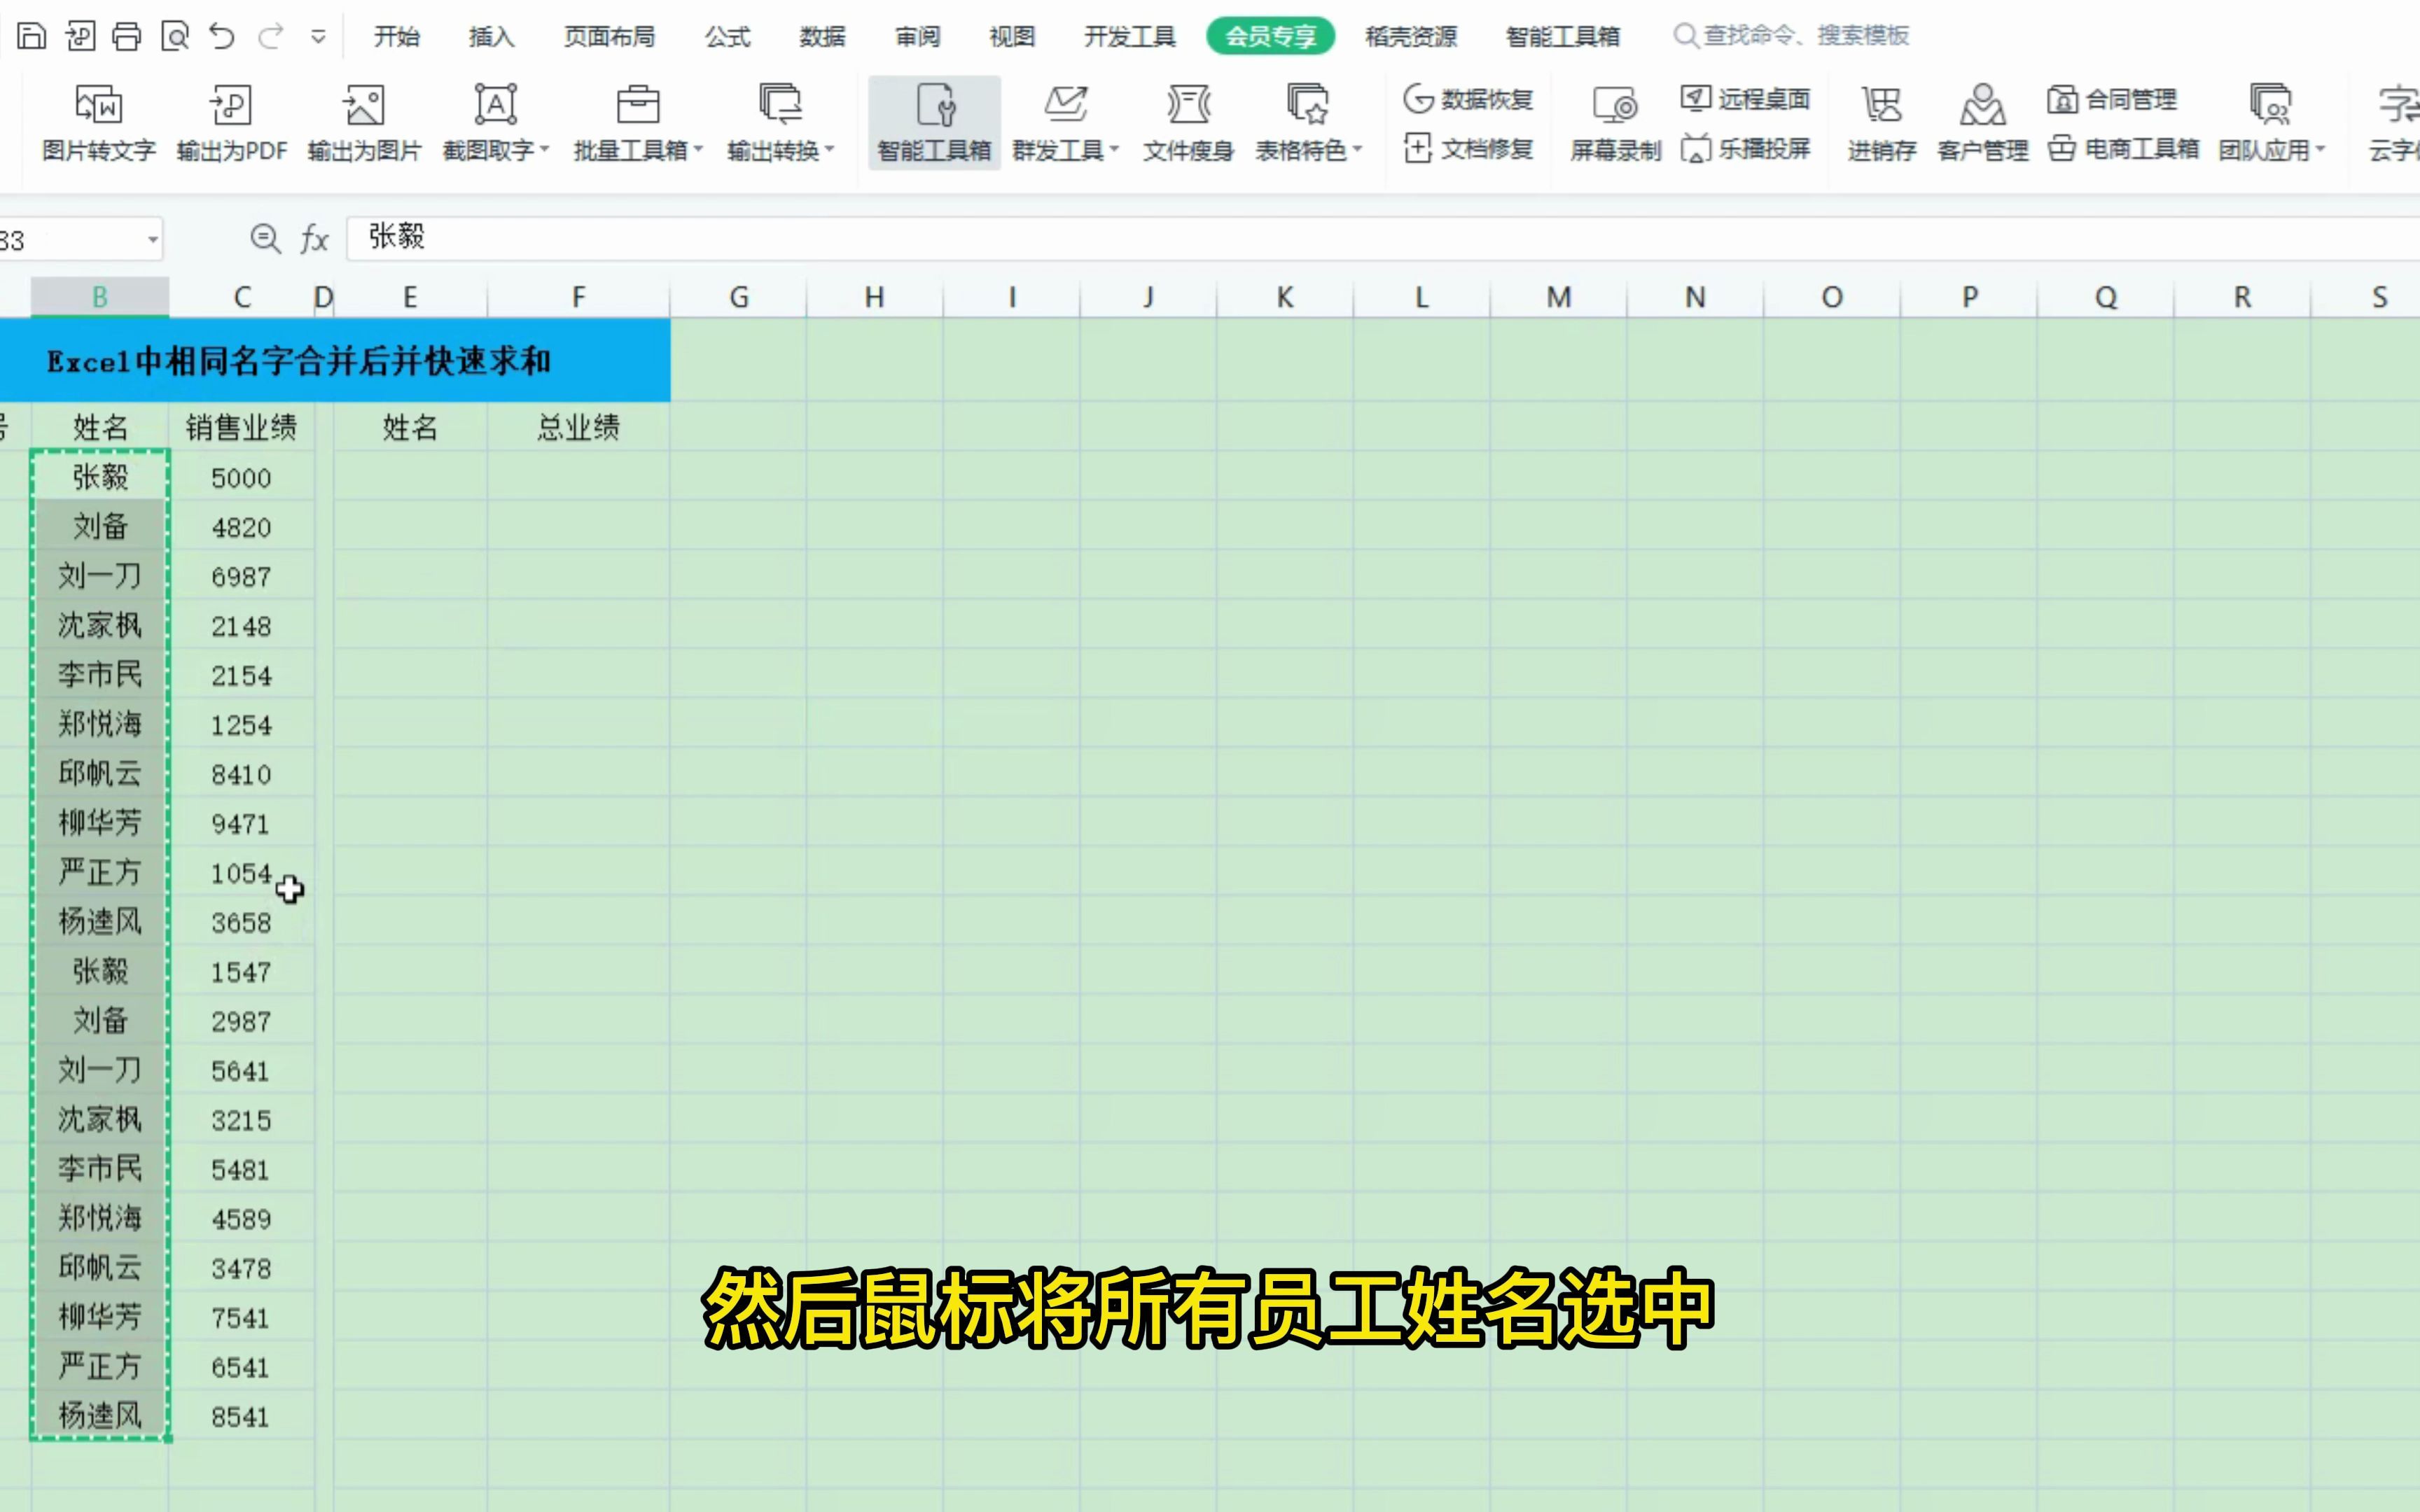
Task: Click 文档修复 tool
Action: [1468, 149]
